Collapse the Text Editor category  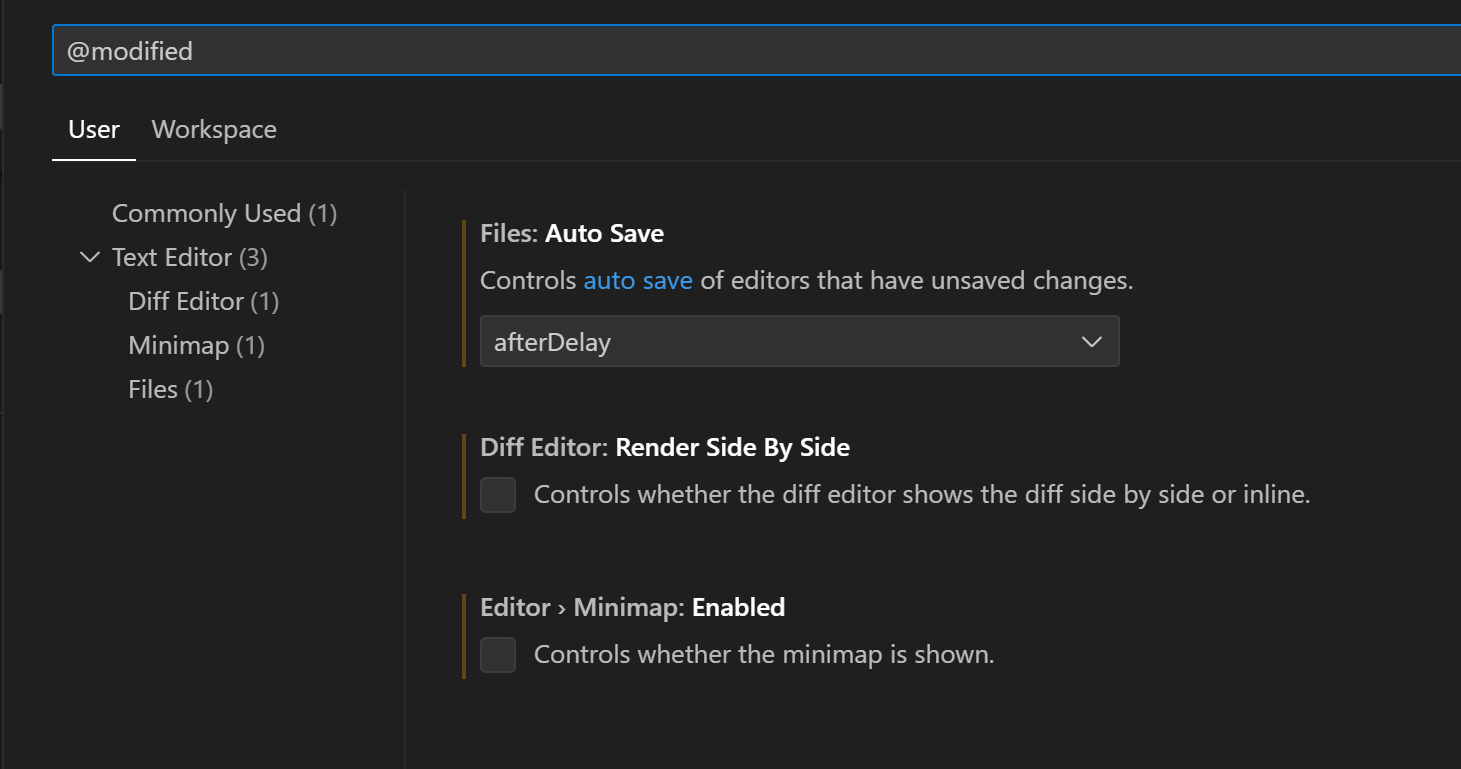(89, 257)
